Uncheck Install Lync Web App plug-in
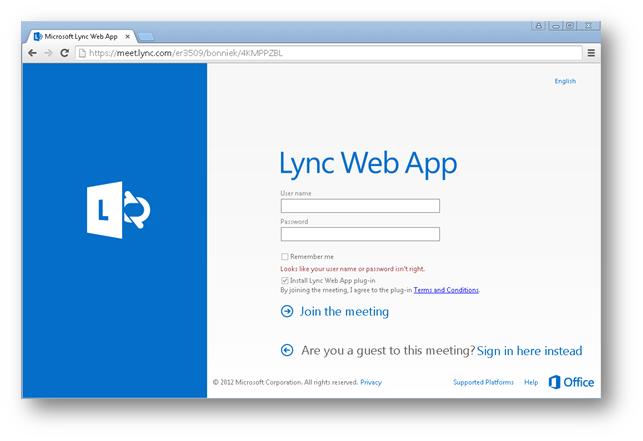The width and height of the screenshot is (643, 441). [285, 281]
